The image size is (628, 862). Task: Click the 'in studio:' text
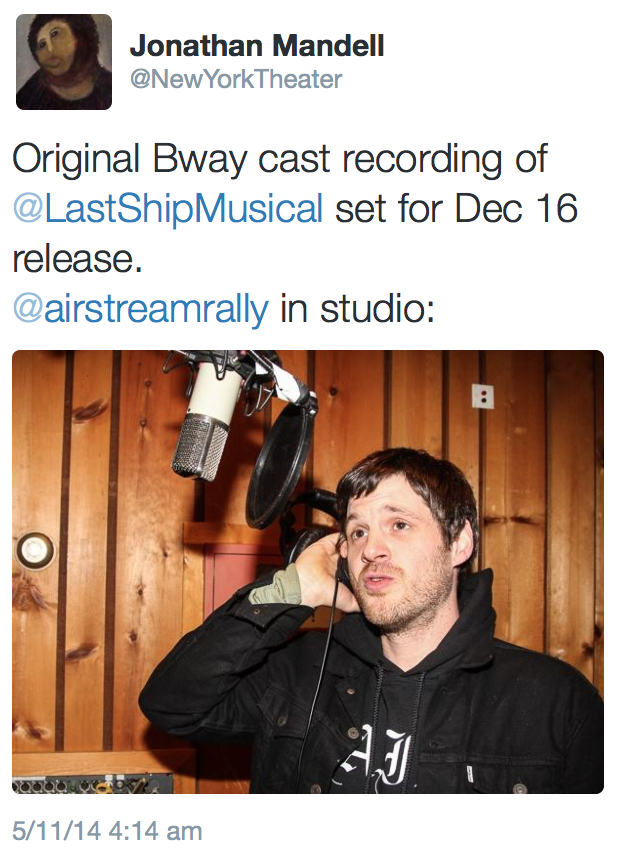click(x=357, y=308)
